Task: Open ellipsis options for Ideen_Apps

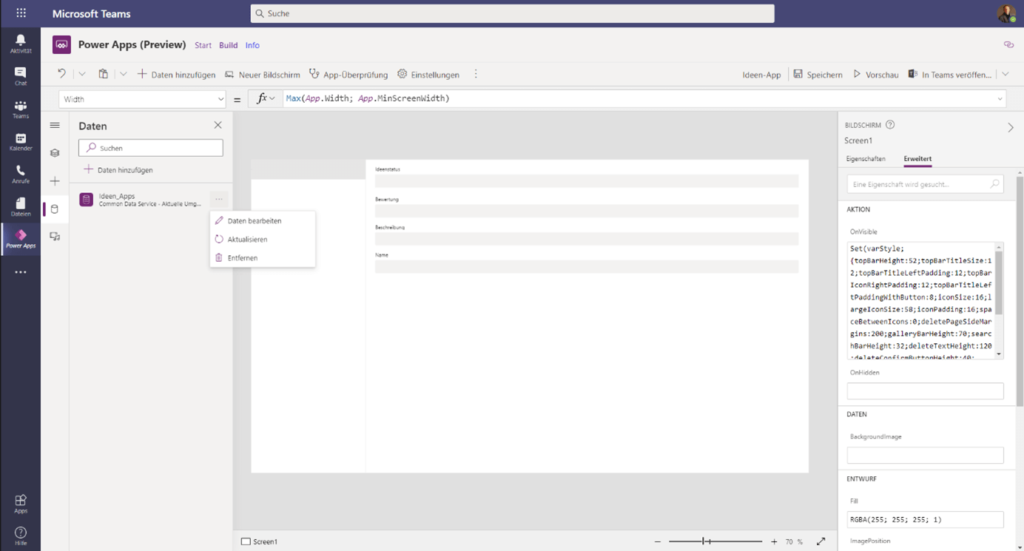Action: tap(219, 199)
